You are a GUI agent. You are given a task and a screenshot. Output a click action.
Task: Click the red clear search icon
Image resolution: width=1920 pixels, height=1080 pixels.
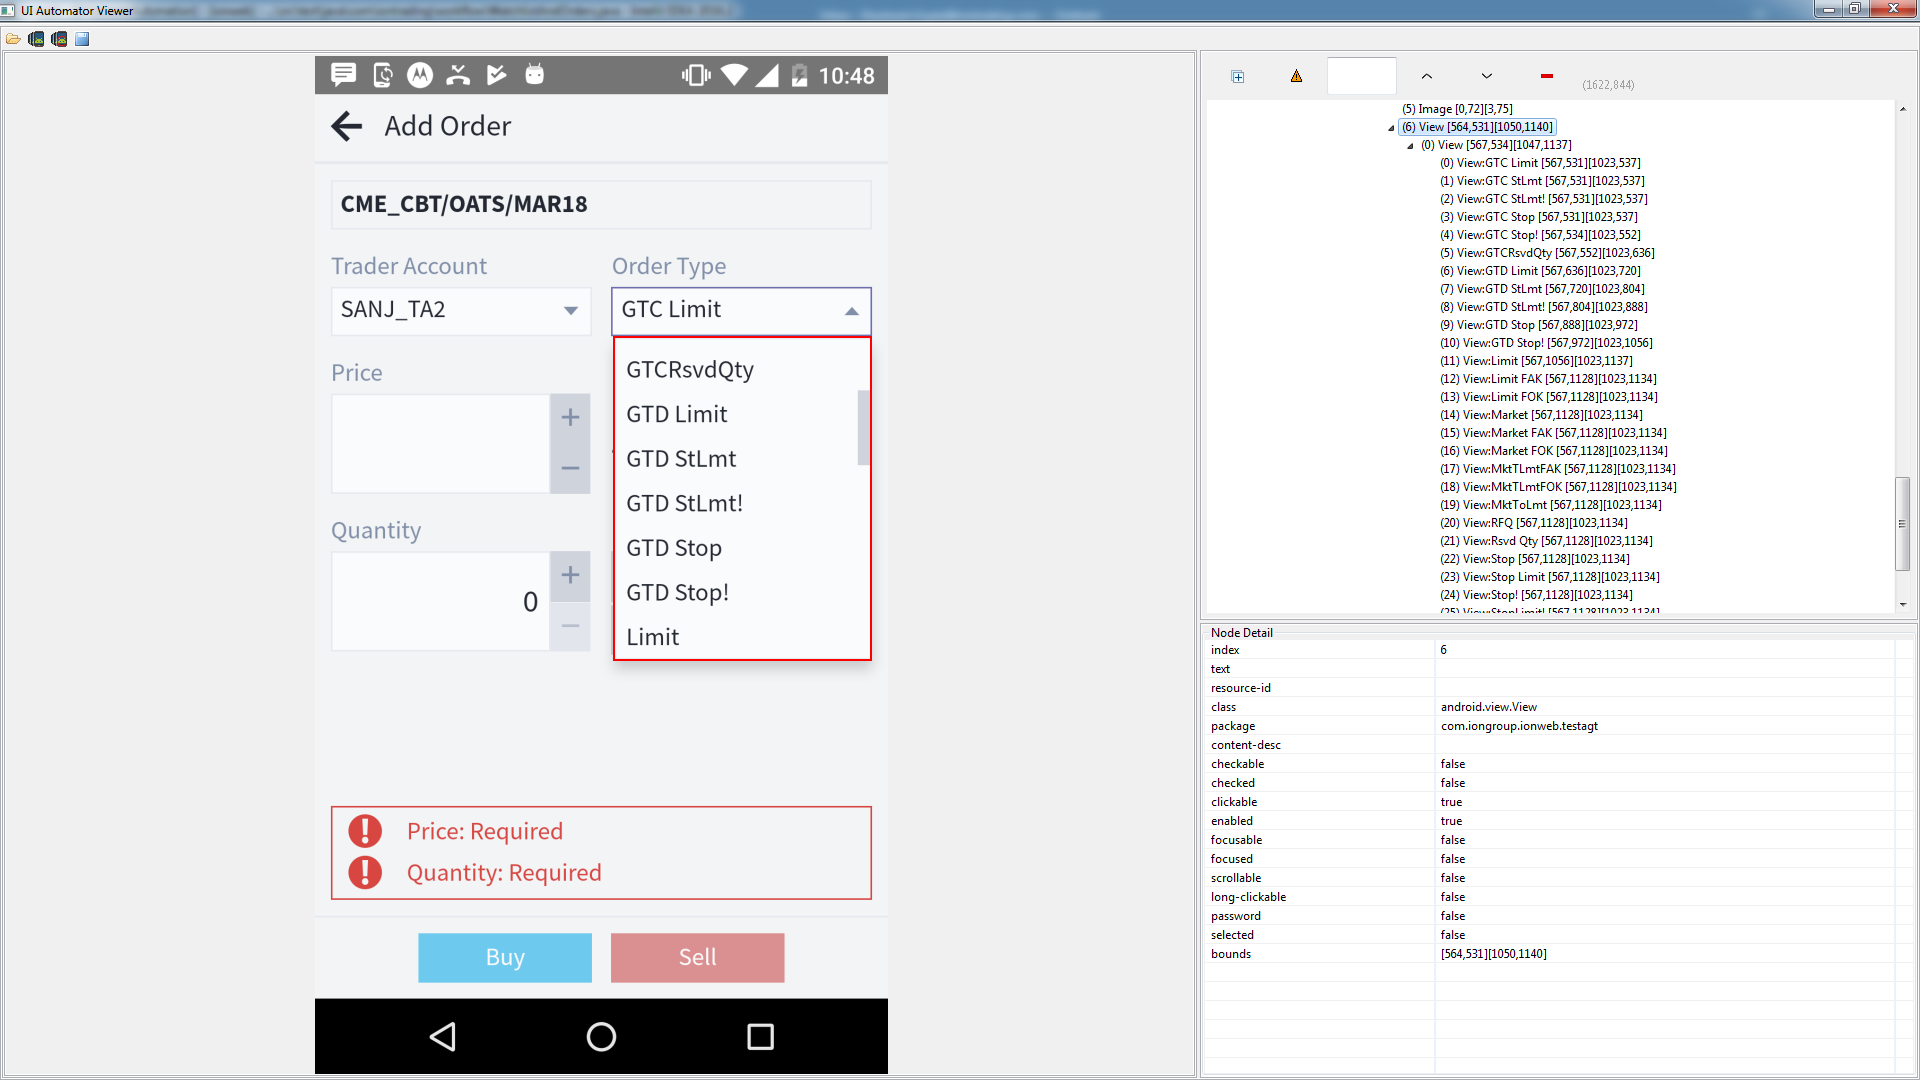click(1547, 76)
